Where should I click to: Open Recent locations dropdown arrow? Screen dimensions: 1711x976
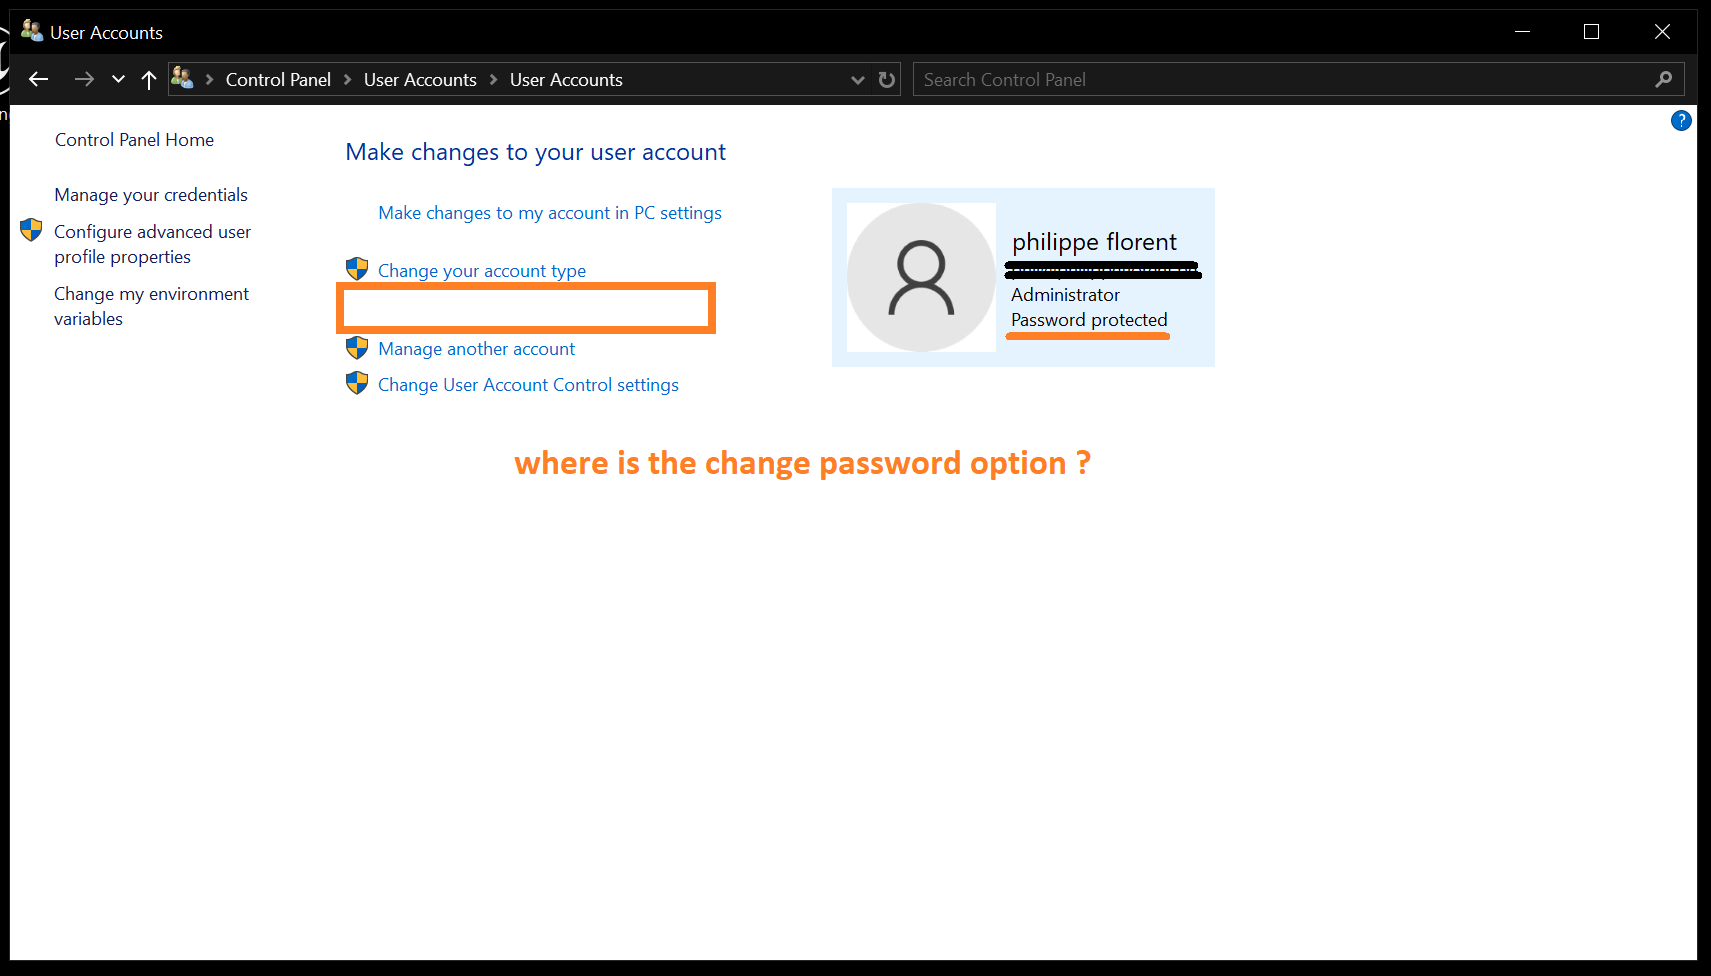click(118, 80)
